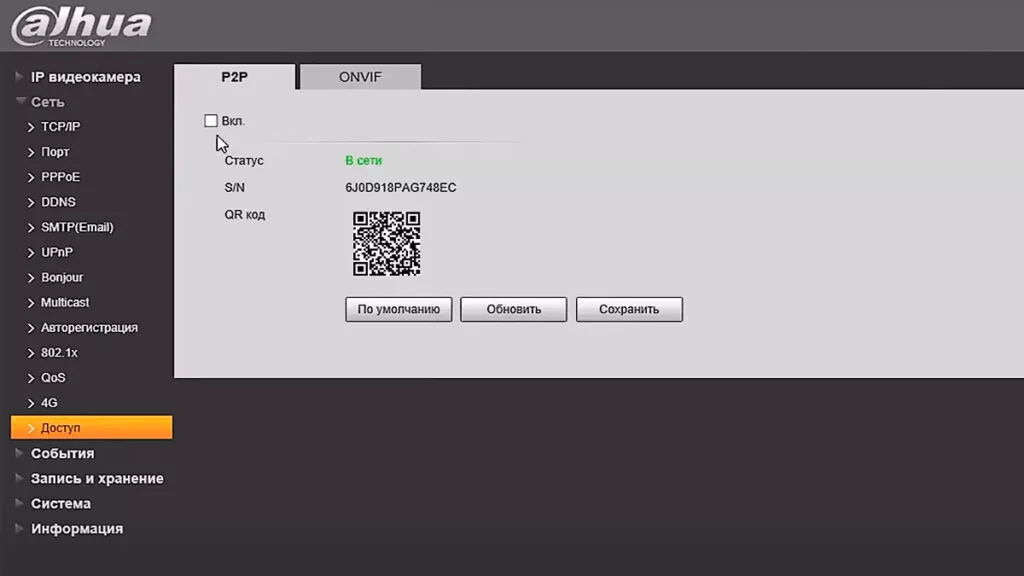Click the Dahua Technology logo
1024x576 pixels.
coord(81,26)
